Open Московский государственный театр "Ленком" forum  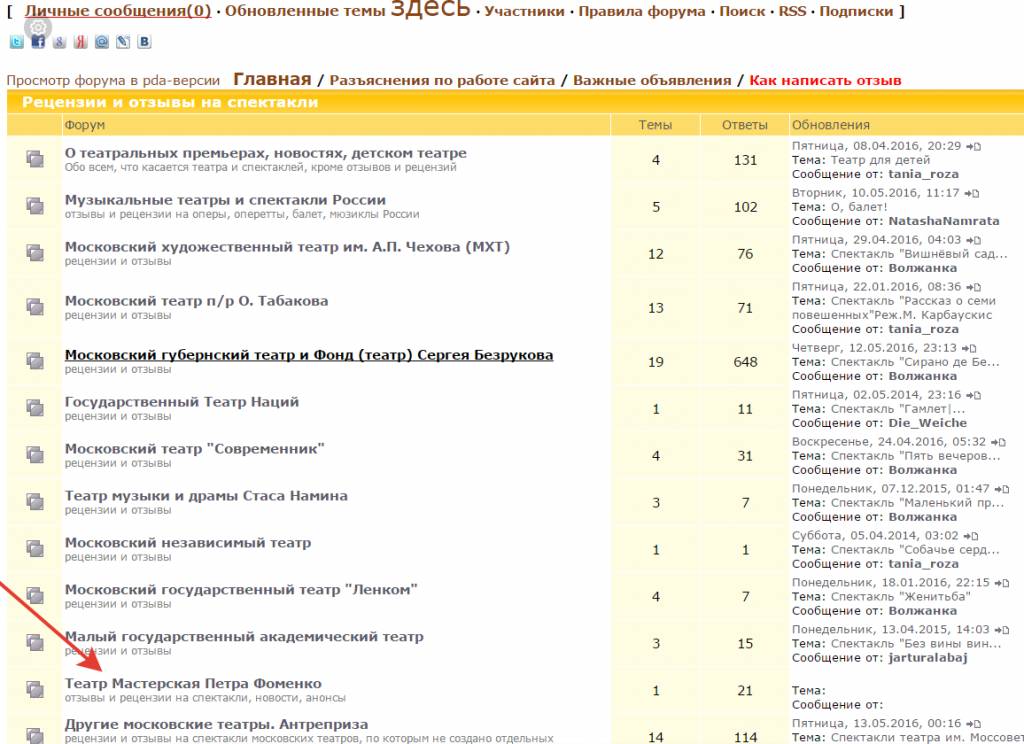tap(241, 590)
